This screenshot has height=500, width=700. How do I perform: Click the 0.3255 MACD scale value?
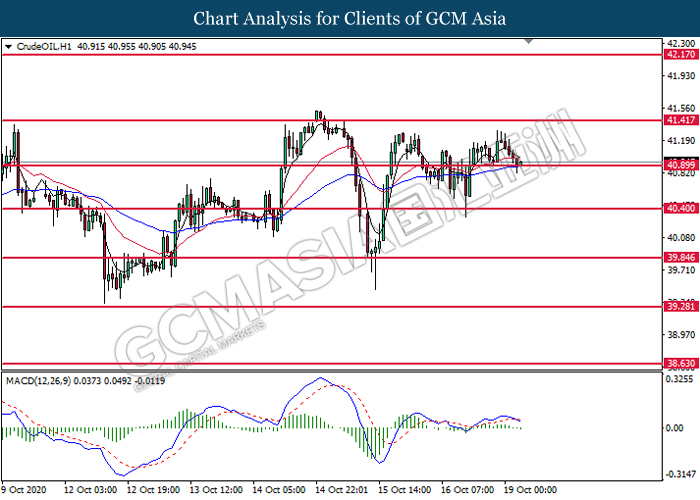coord(679,379)
